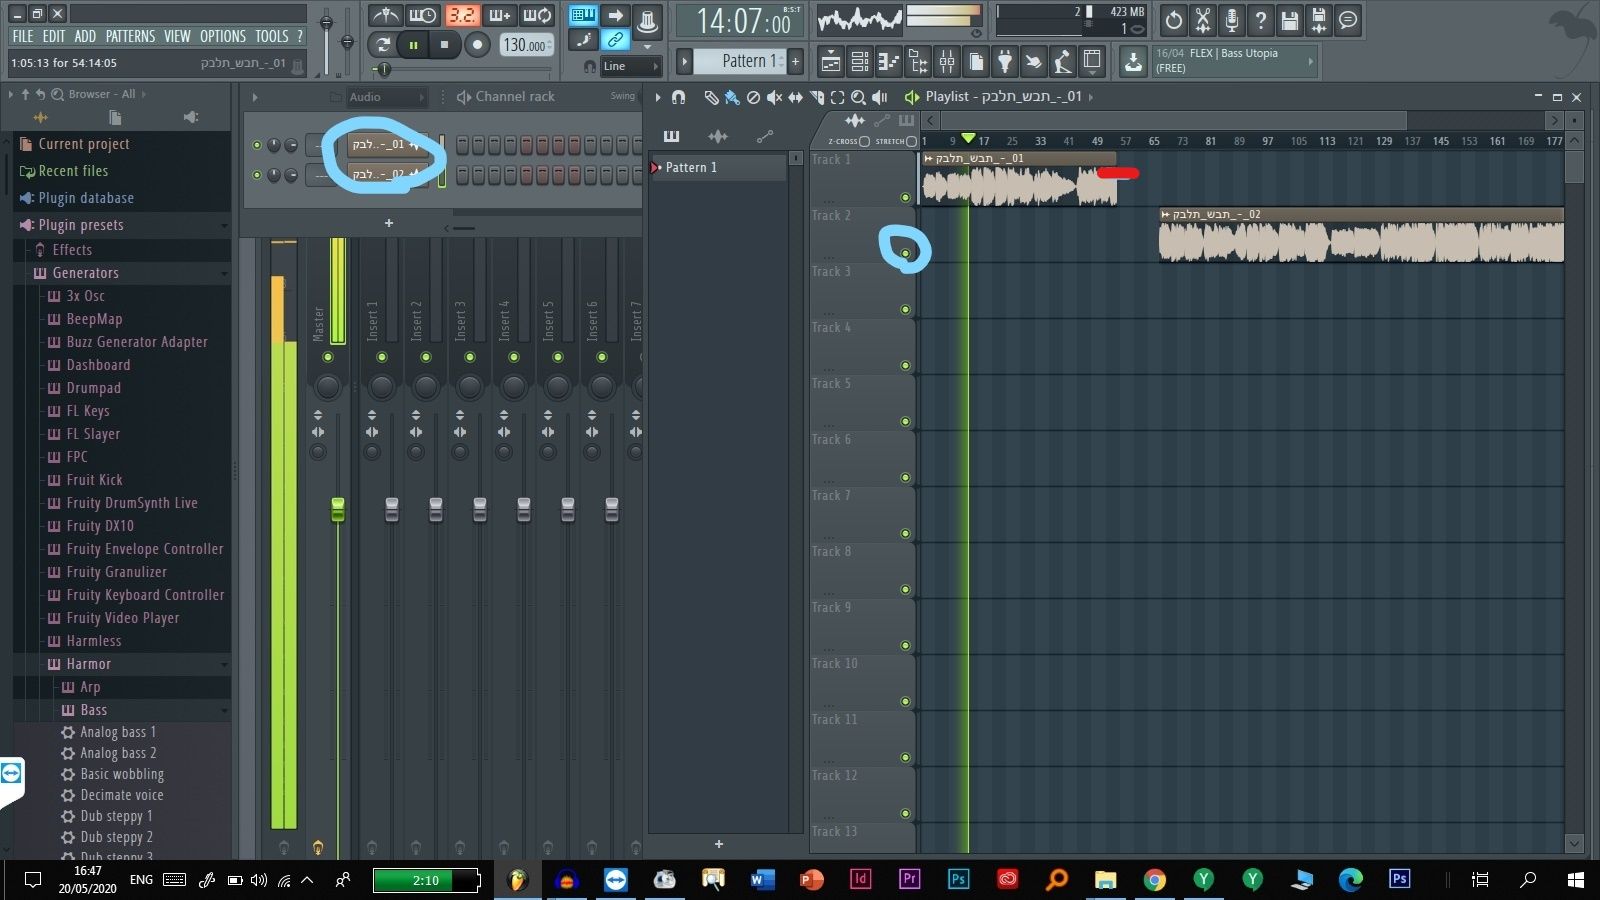
Task: Open Current project in browser
Action: pyautogui.click(x=84, y=144)
